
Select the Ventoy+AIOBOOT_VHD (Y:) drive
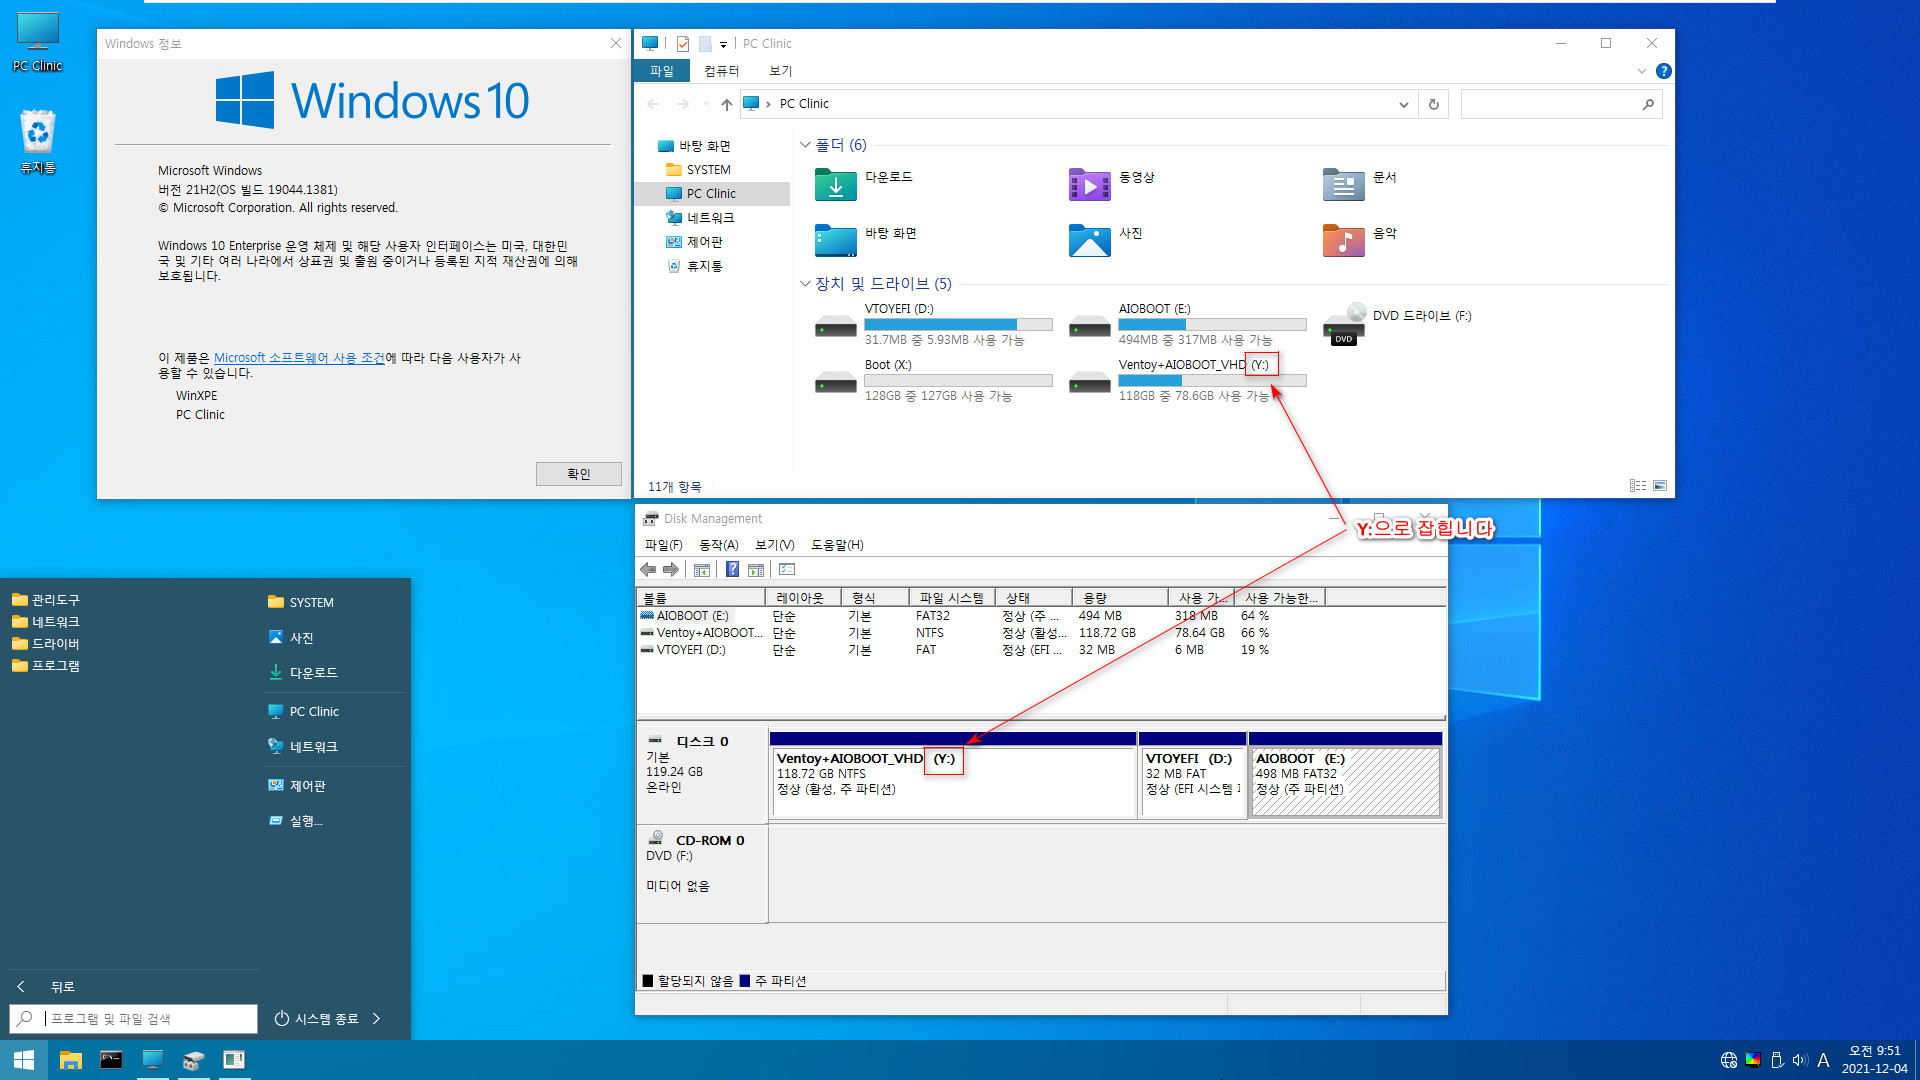point(1187,380)
